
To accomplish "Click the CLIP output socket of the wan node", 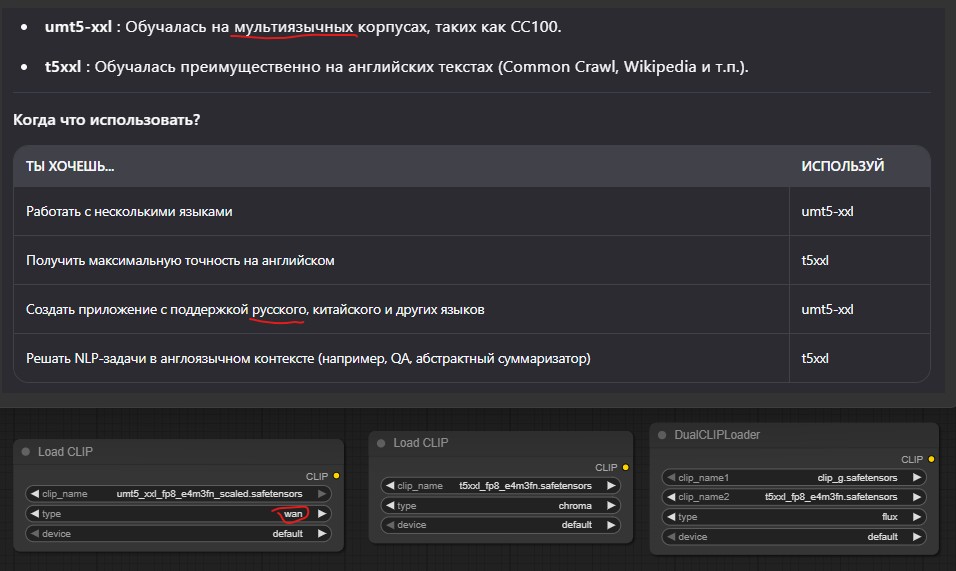I will (336, 476).
